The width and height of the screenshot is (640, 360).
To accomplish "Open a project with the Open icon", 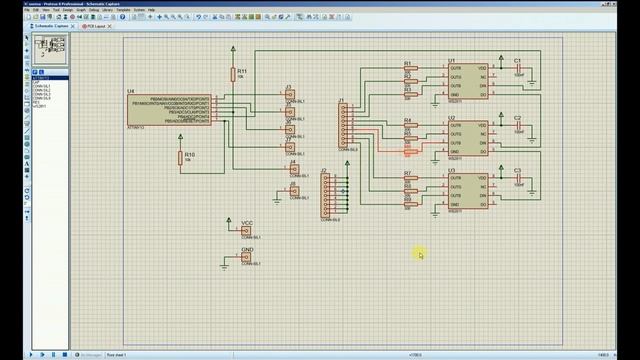I will click(x=36, y=17).
